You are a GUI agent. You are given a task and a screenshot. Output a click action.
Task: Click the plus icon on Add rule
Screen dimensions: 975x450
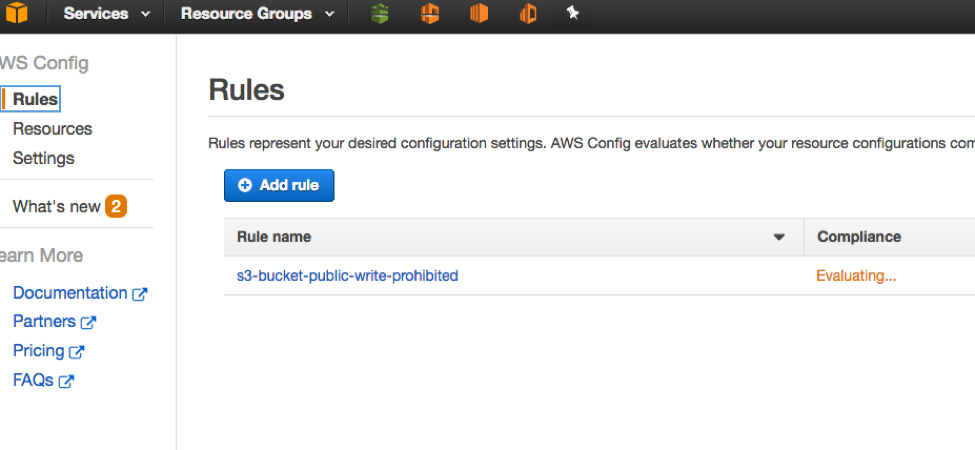pos(245,185)
